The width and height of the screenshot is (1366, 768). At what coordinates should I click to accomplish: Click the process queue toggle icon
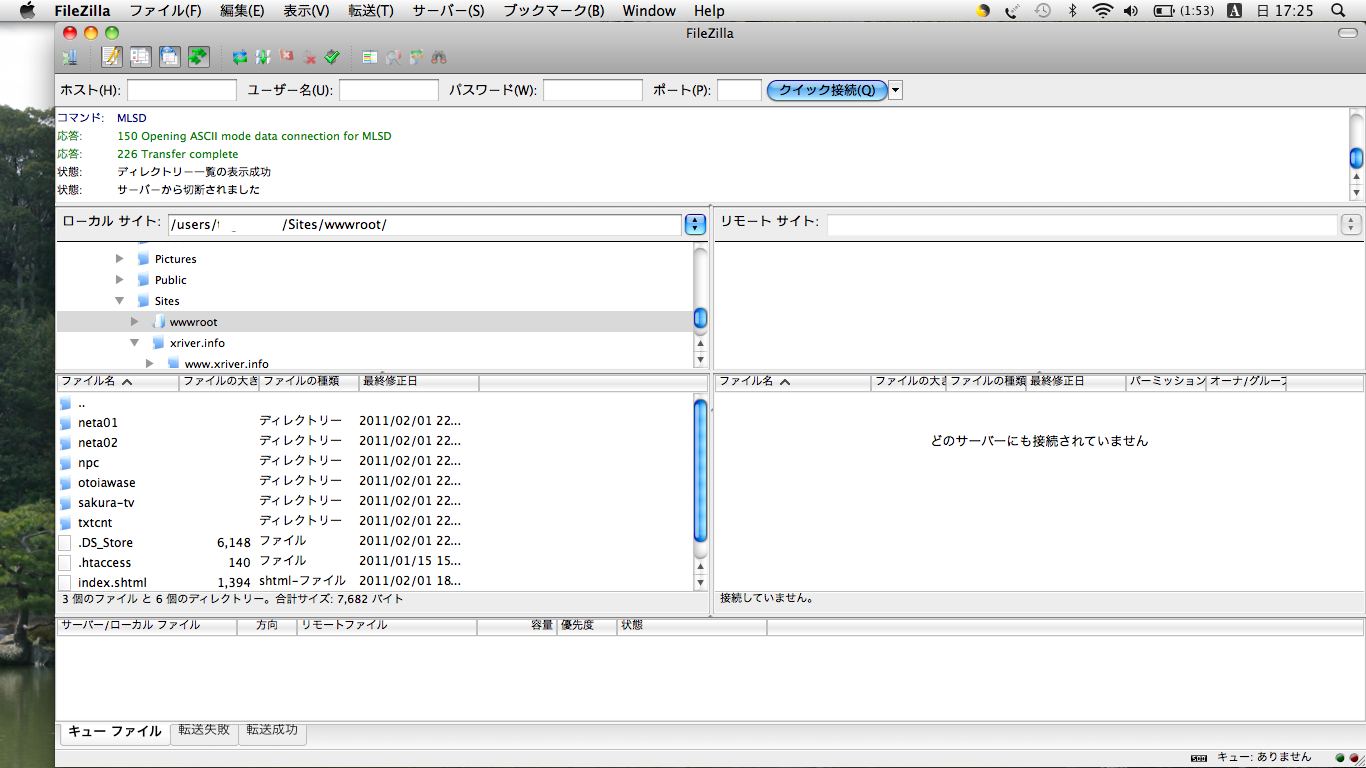263,57
